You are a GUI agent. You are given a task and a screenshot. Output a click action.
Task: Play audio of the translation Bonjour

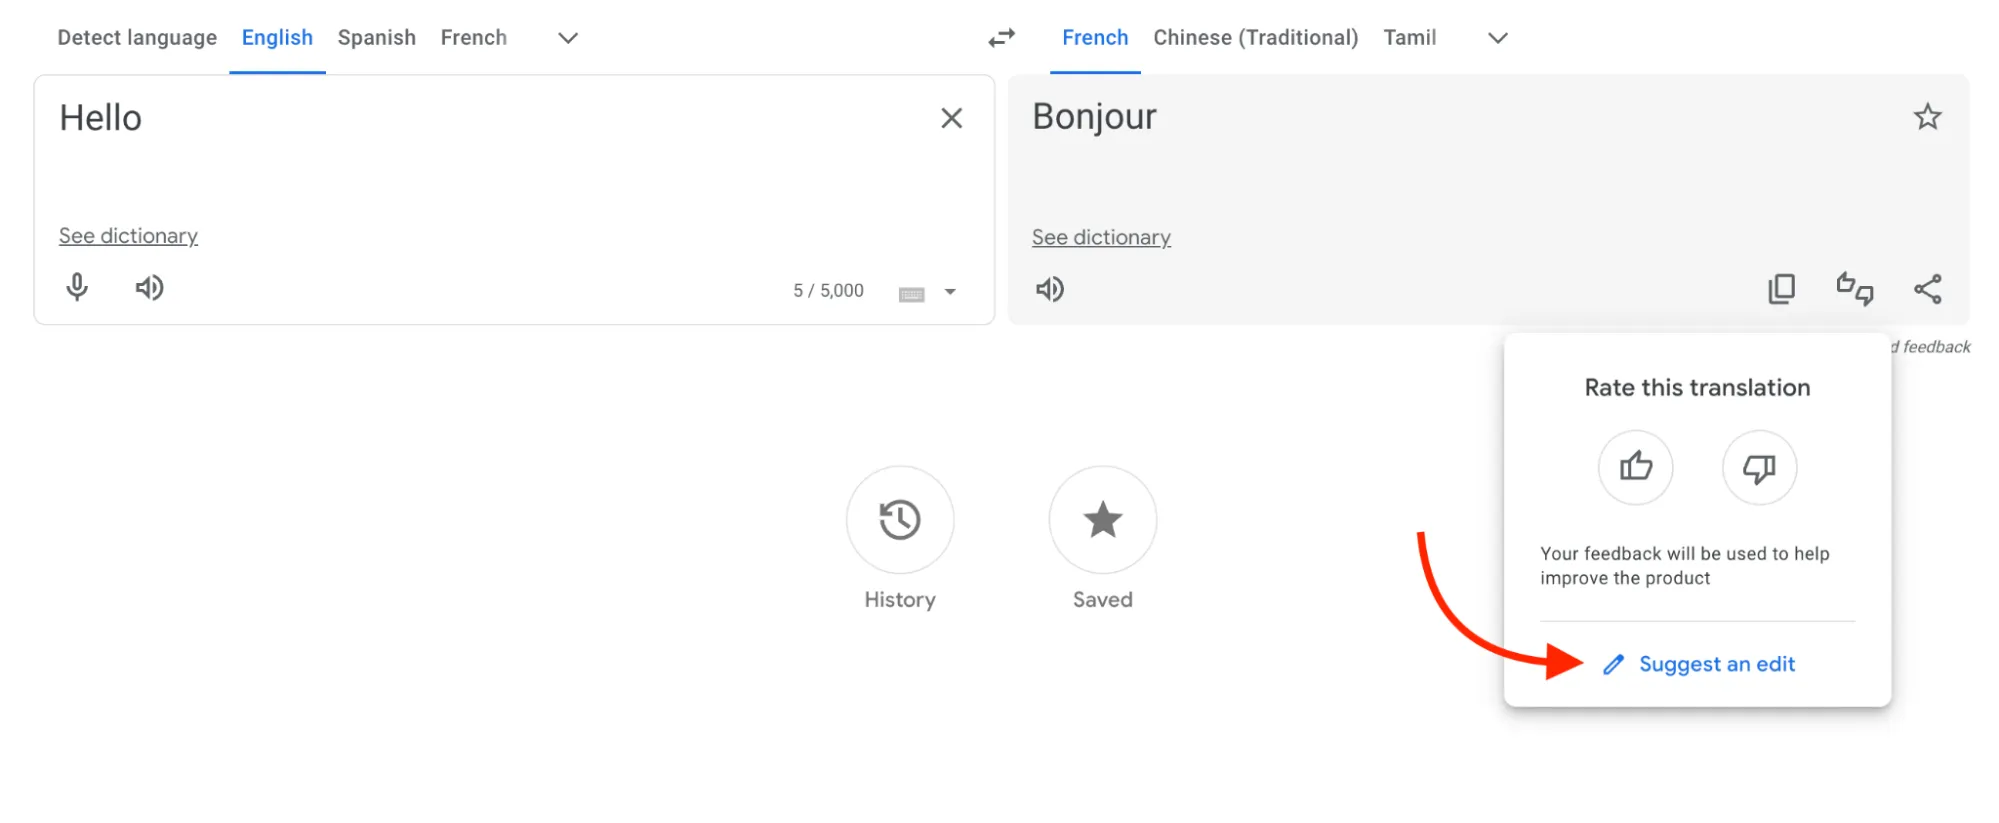[x=1050, y=289]
